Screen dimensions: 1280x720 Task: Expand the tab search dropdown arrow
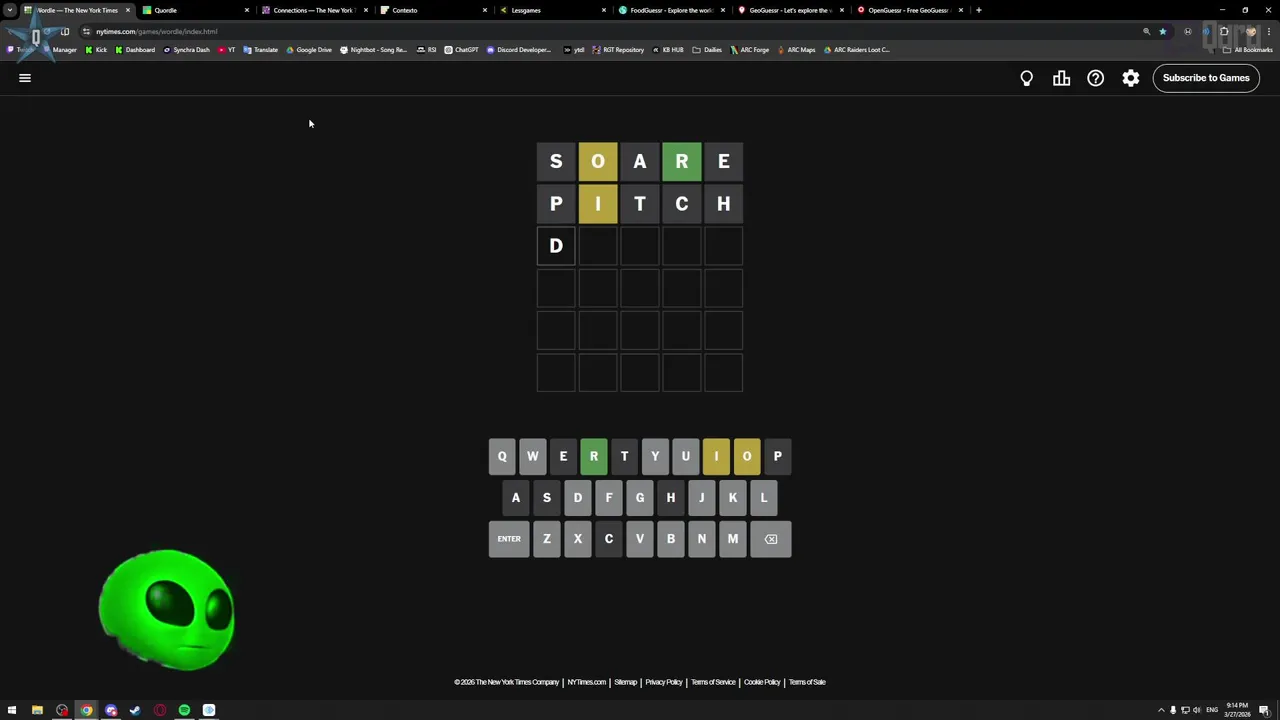pos(10,10)
